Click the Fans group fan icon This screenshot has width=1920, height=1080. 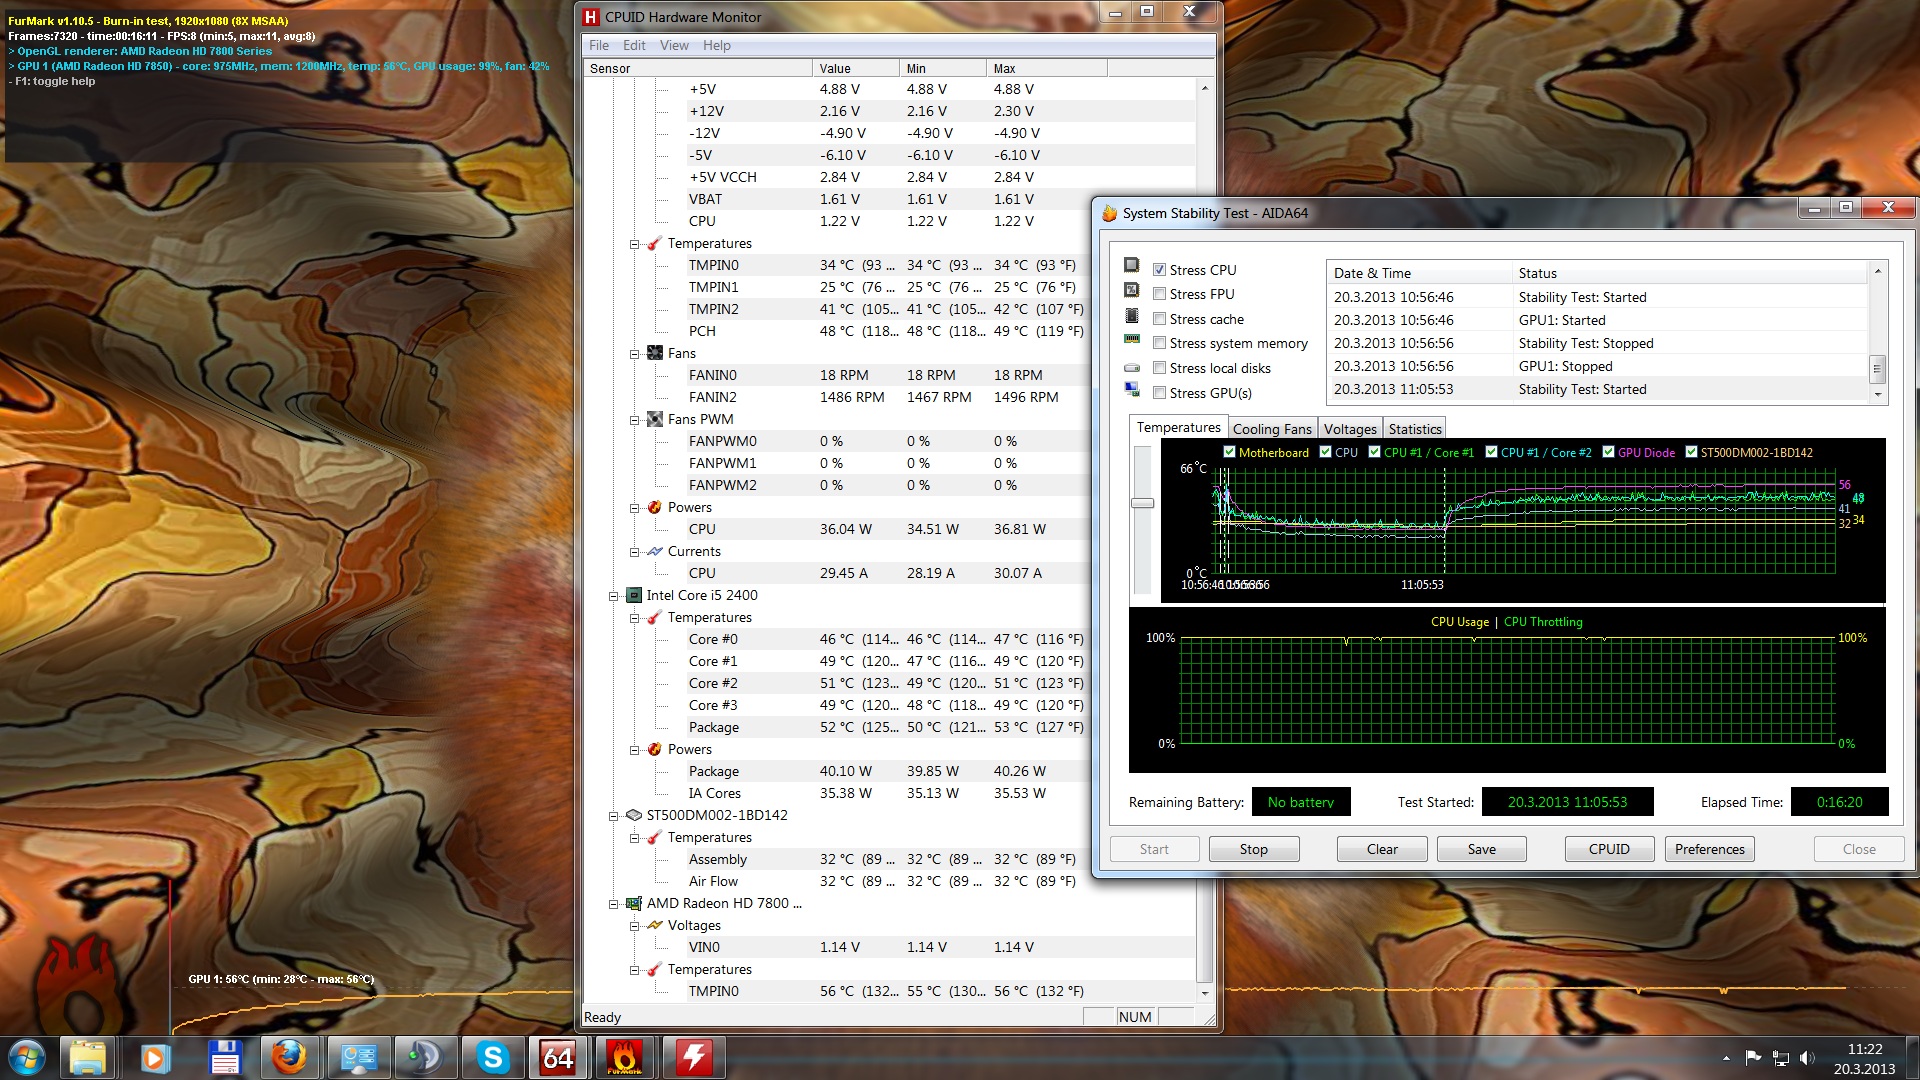(x=655, y=353)
